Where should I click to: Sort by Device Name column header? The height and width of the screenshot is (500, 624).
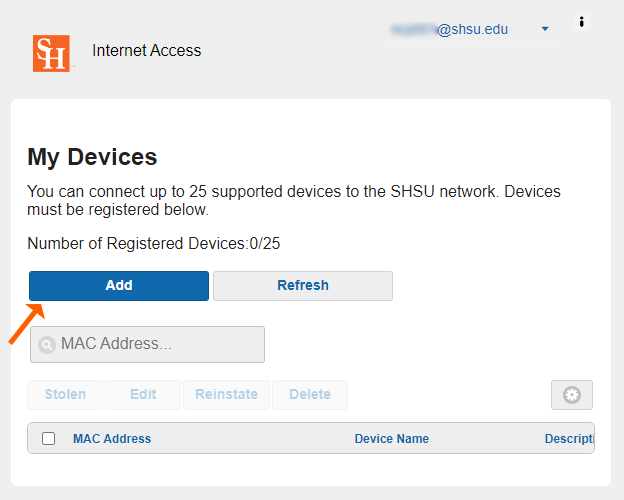[391, 438]
